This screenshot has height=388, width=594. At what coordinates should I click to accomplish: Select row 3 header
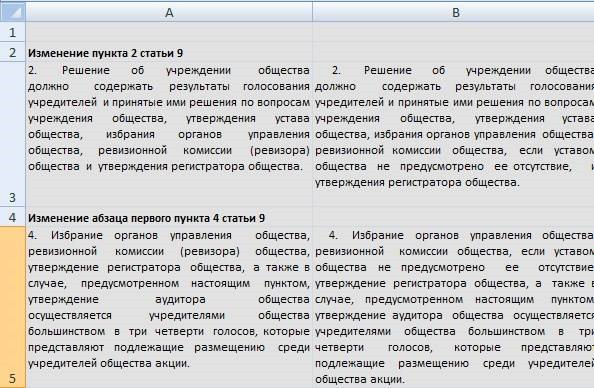coord(13,134)
